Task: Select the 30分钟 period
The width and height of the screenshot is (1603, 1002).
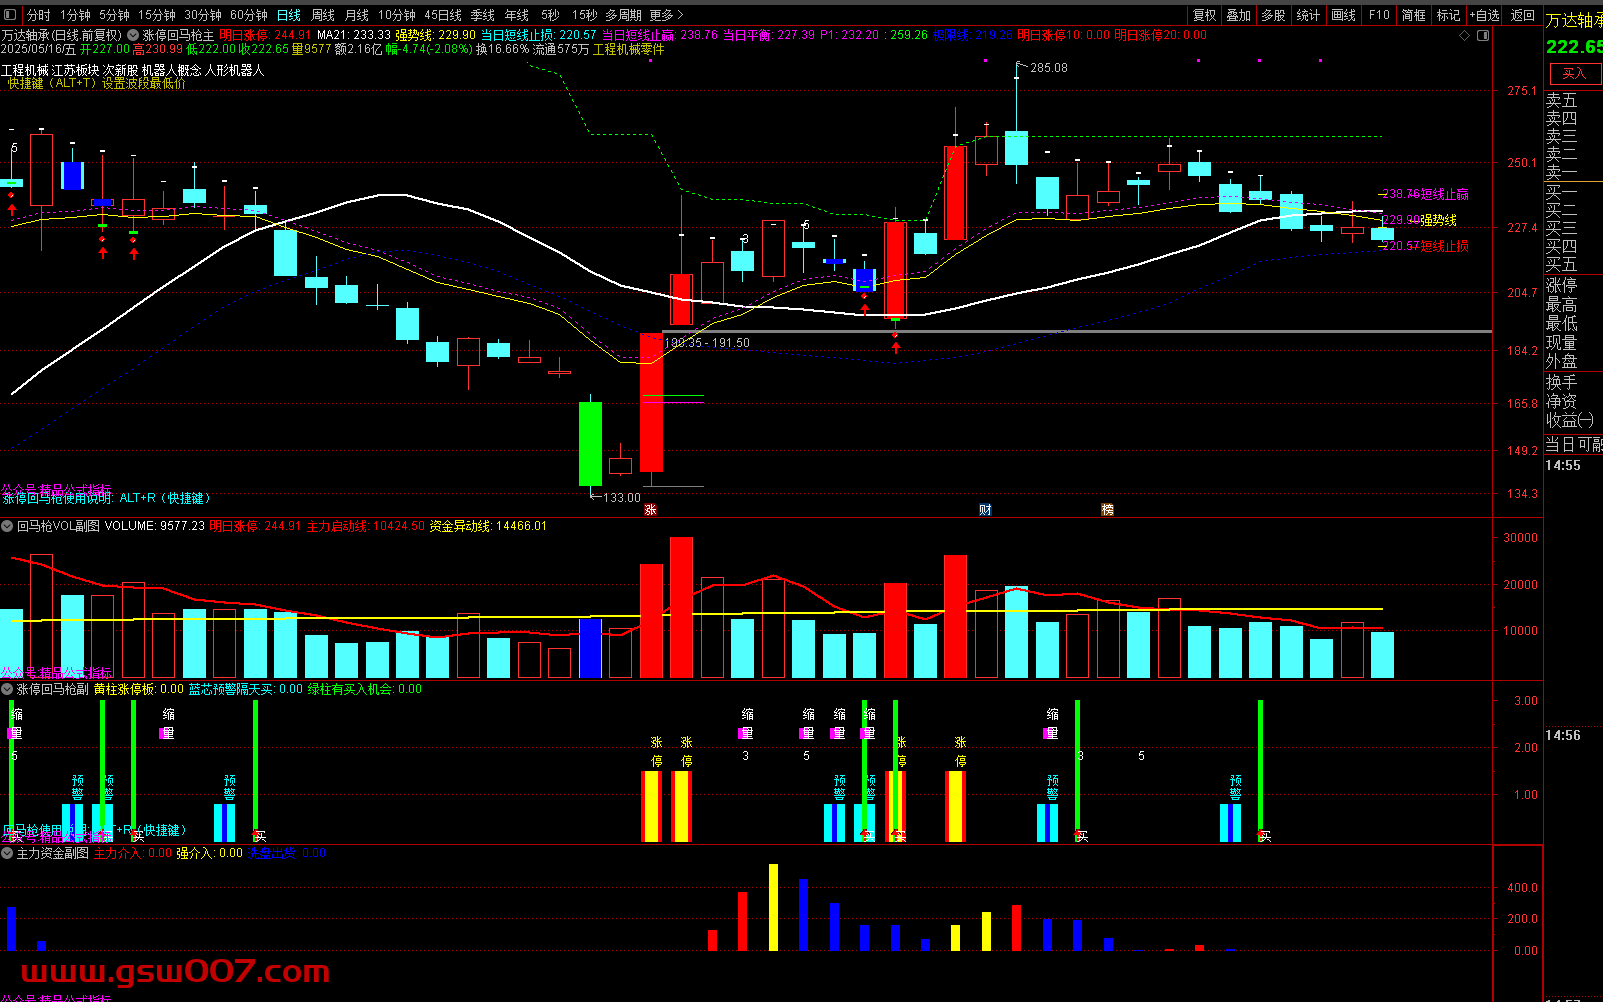Action: pos(202,15)
